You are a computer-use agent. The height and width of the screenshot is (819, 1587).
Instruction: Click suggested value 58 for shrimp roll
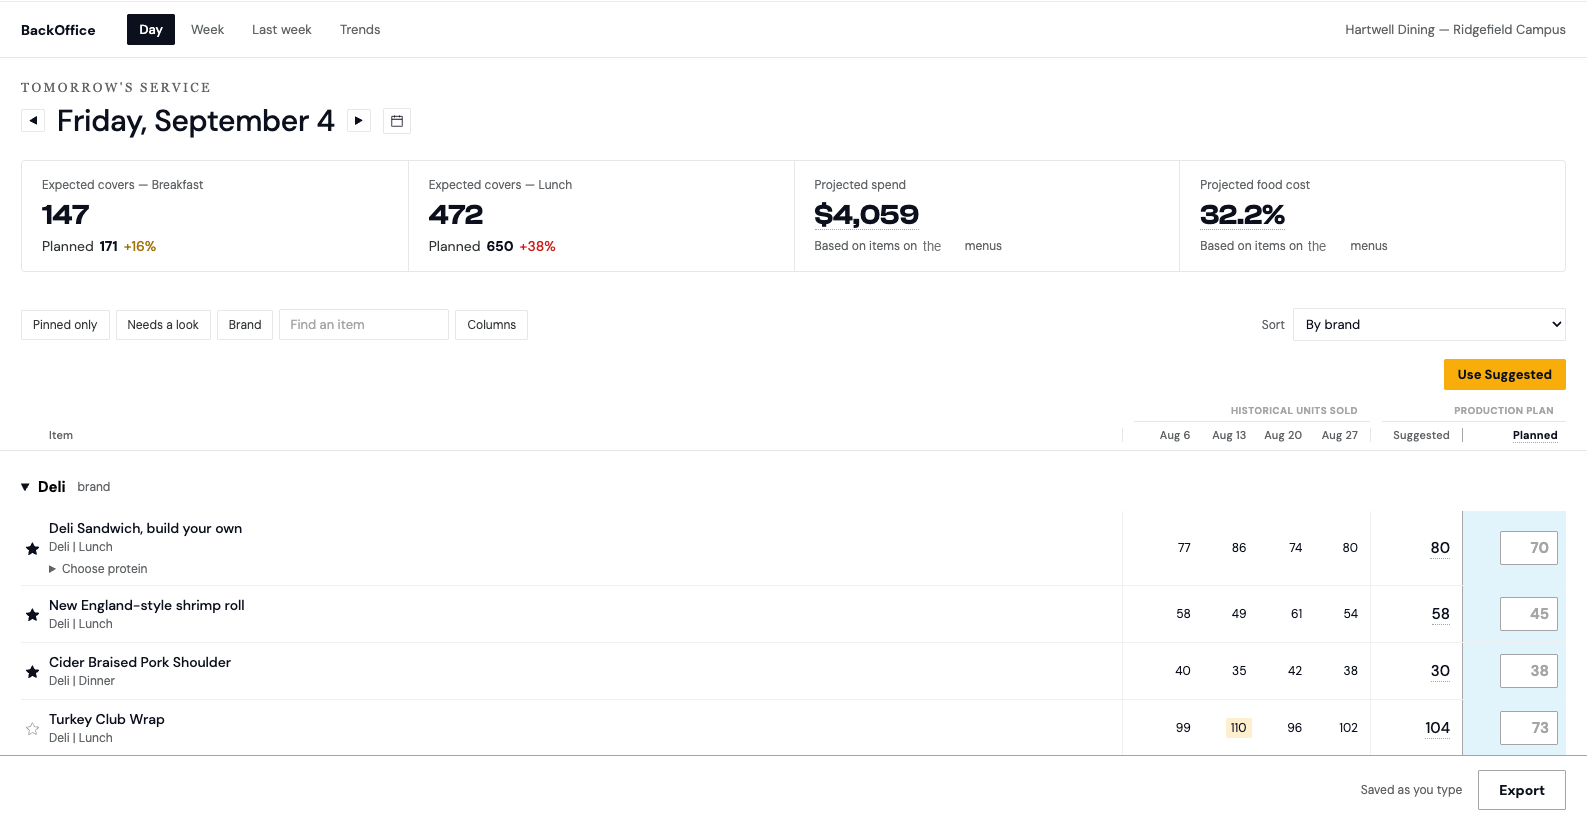tap(1440, 614)
